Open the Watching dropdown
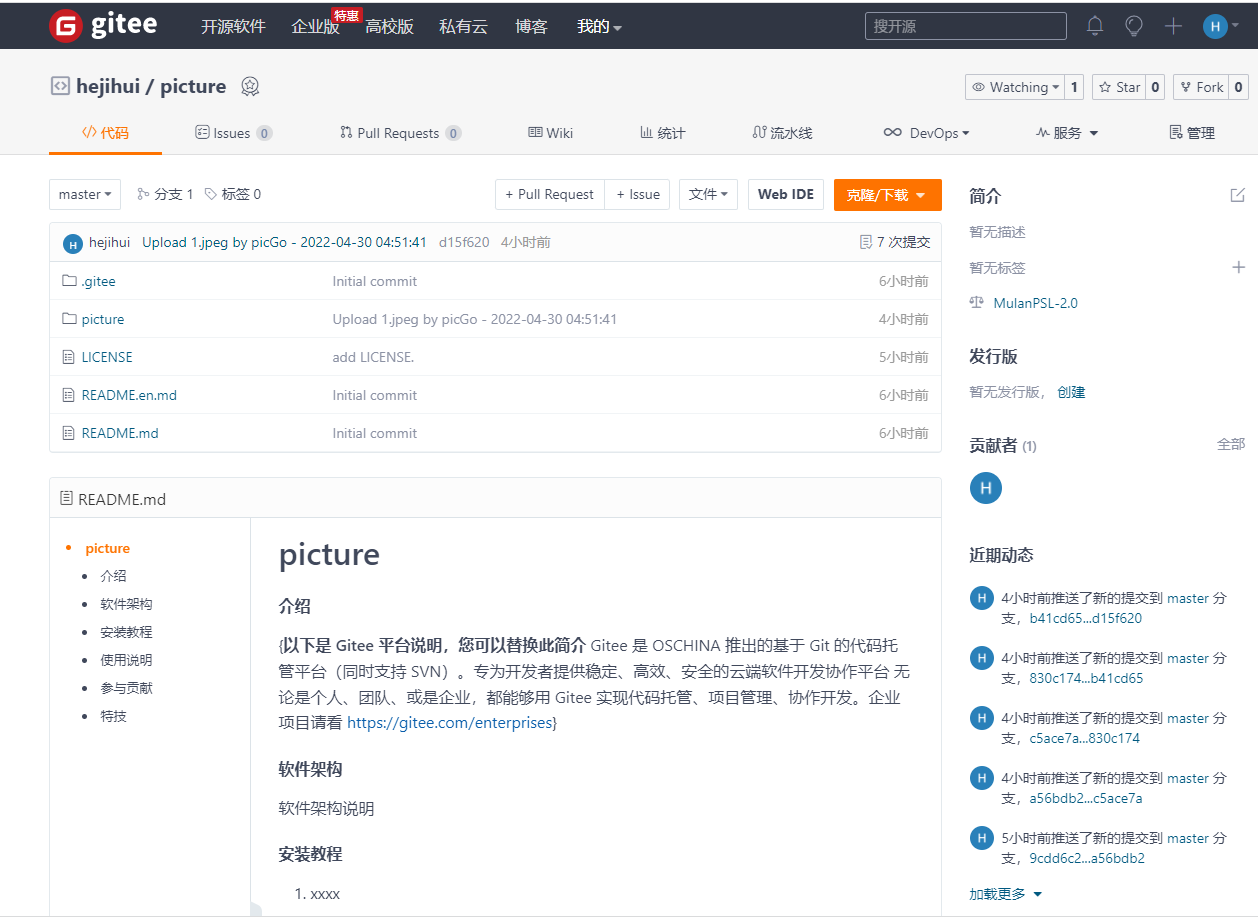This screenshot has height=918, width=1258. [1014, 87]
